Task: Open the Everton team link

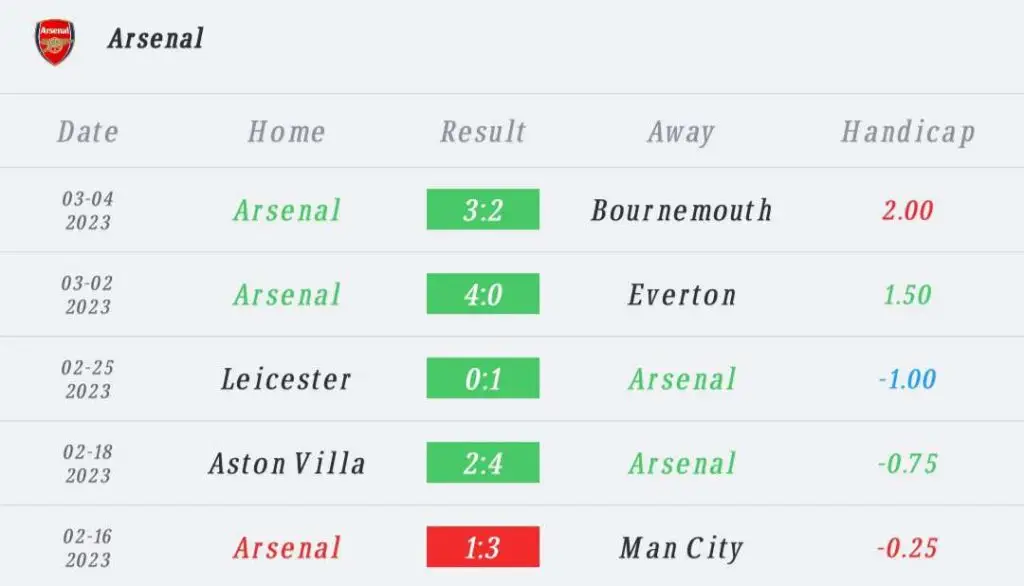Action: [682, 295]
